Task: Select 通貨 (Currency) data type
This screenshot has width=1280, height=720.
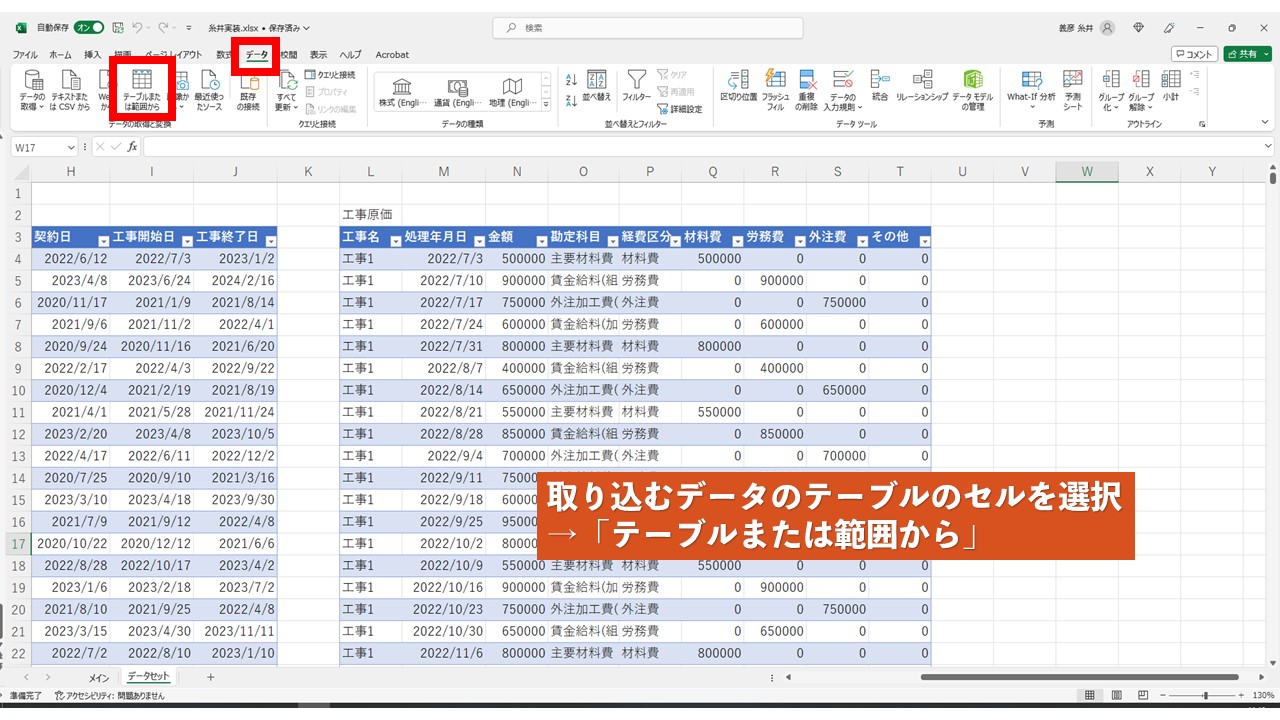Action: pos(457,91)
